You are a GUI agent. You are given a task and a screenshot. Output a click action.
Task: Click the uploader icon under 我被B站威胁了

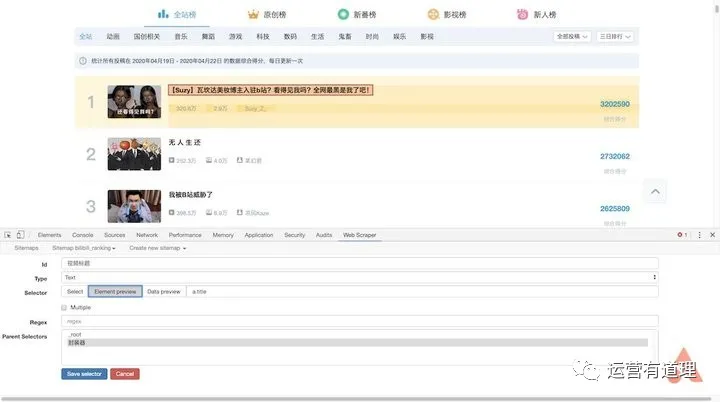(x=239, y=213)
